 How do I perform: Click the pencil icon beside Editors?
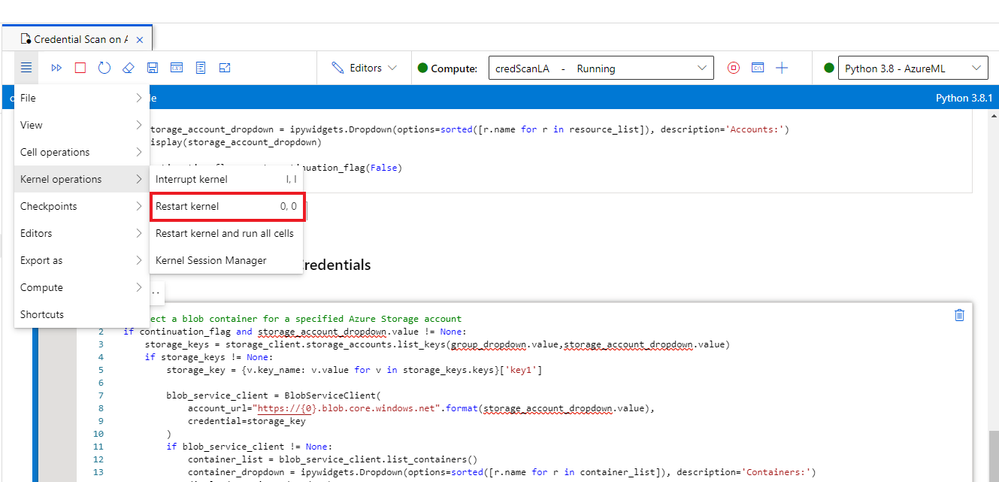pyautogui.click(x=338, y=67)
